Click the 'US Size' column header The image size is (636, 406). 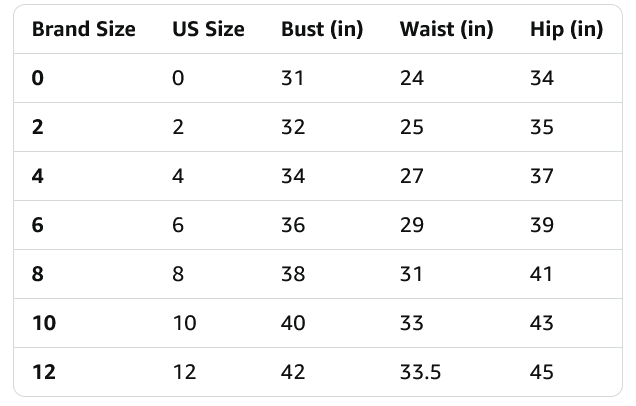pyautogui.click(x=208, y=29)
